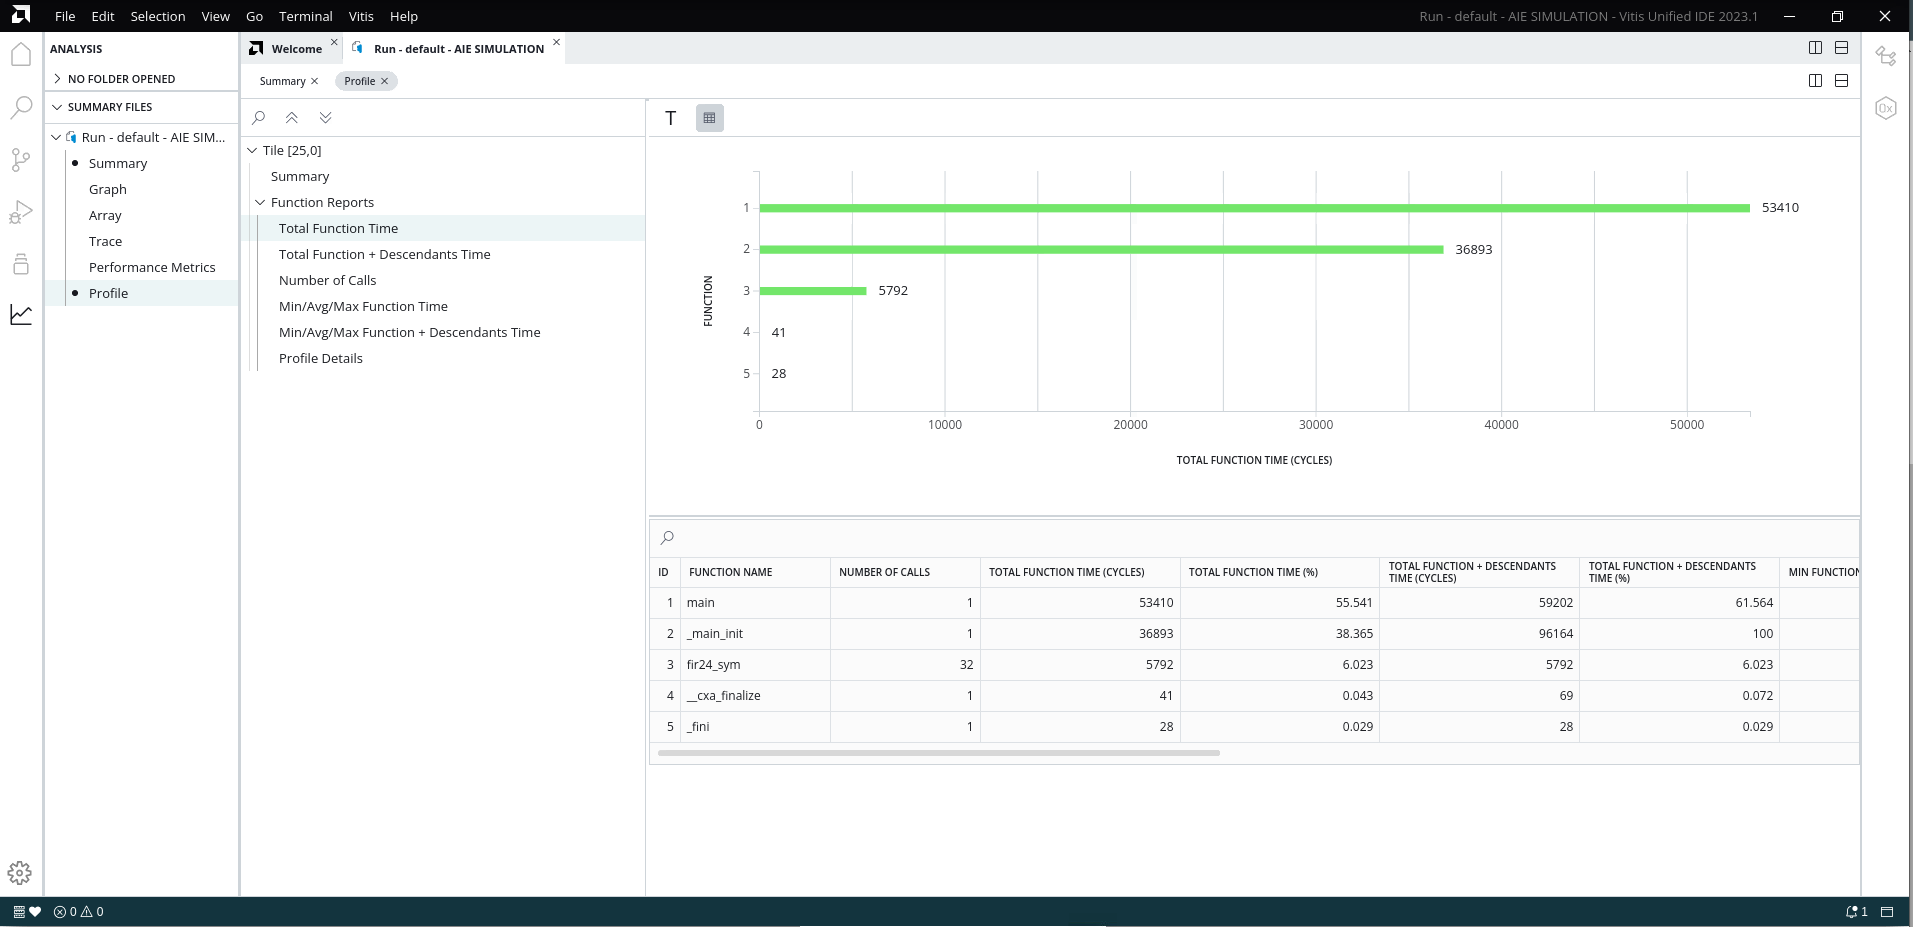Open the Search icon in activity bar

pyautogui.click(x=21, y=108)
